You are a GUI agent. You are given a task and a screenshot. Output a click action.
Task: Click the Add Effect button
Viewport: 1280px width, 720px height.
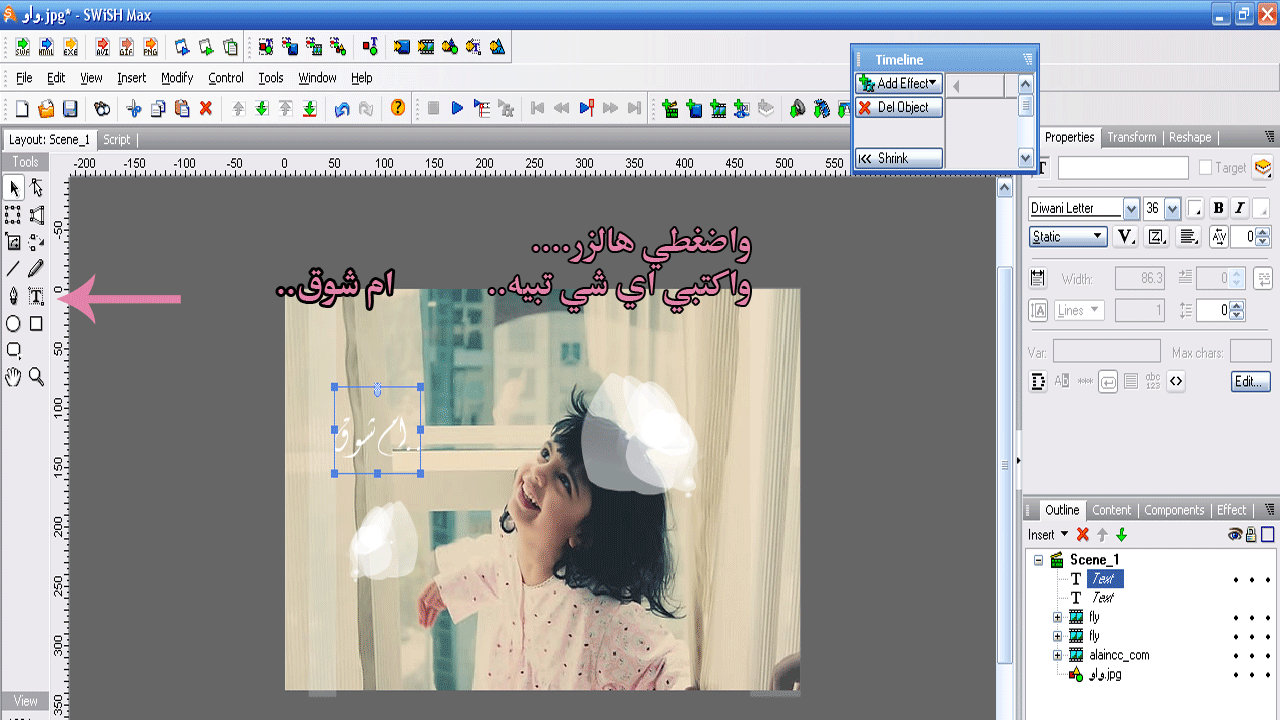[899, 84]
